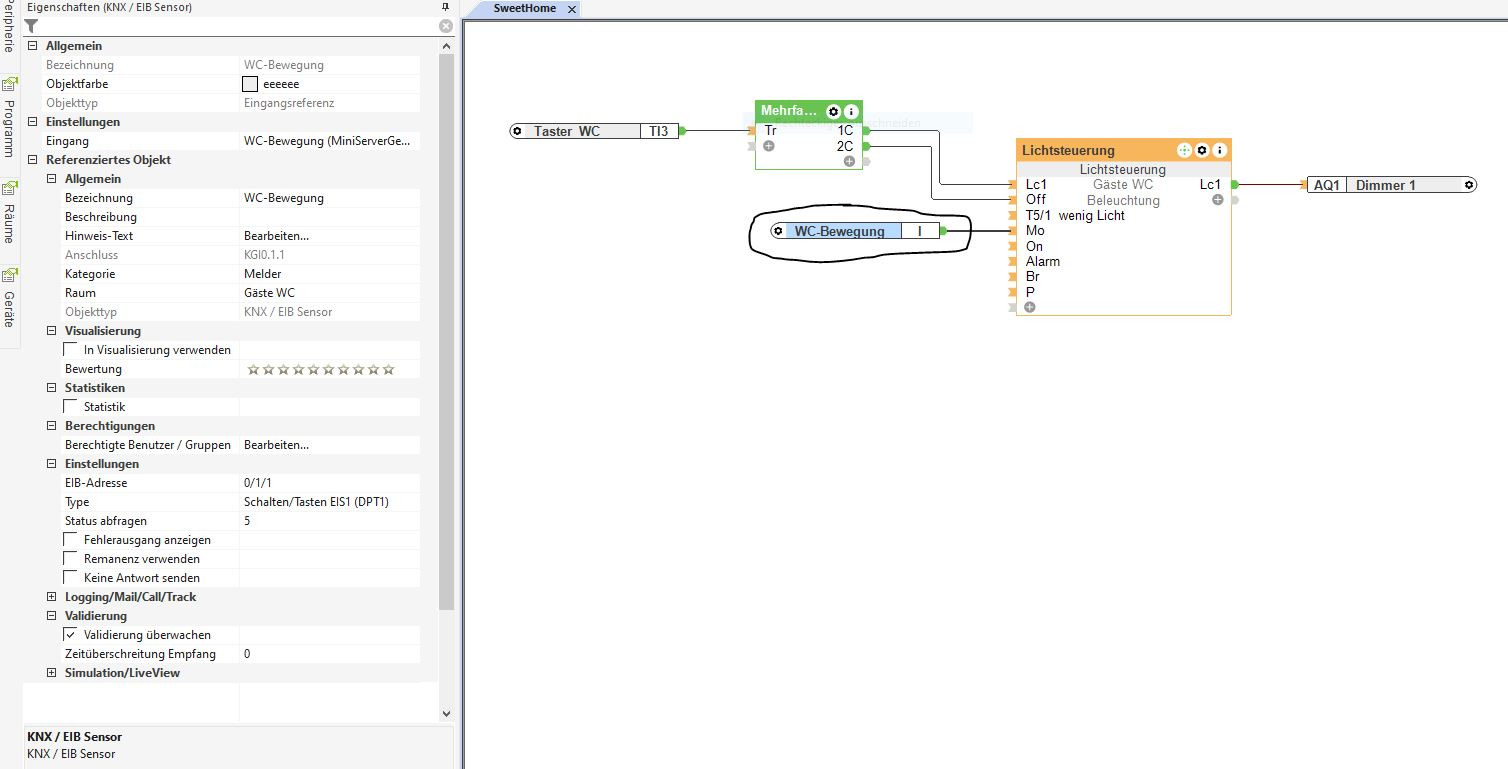Switch to the SweetHome page tab
The width and height of the screenshot is (1508, 769).
525,9
